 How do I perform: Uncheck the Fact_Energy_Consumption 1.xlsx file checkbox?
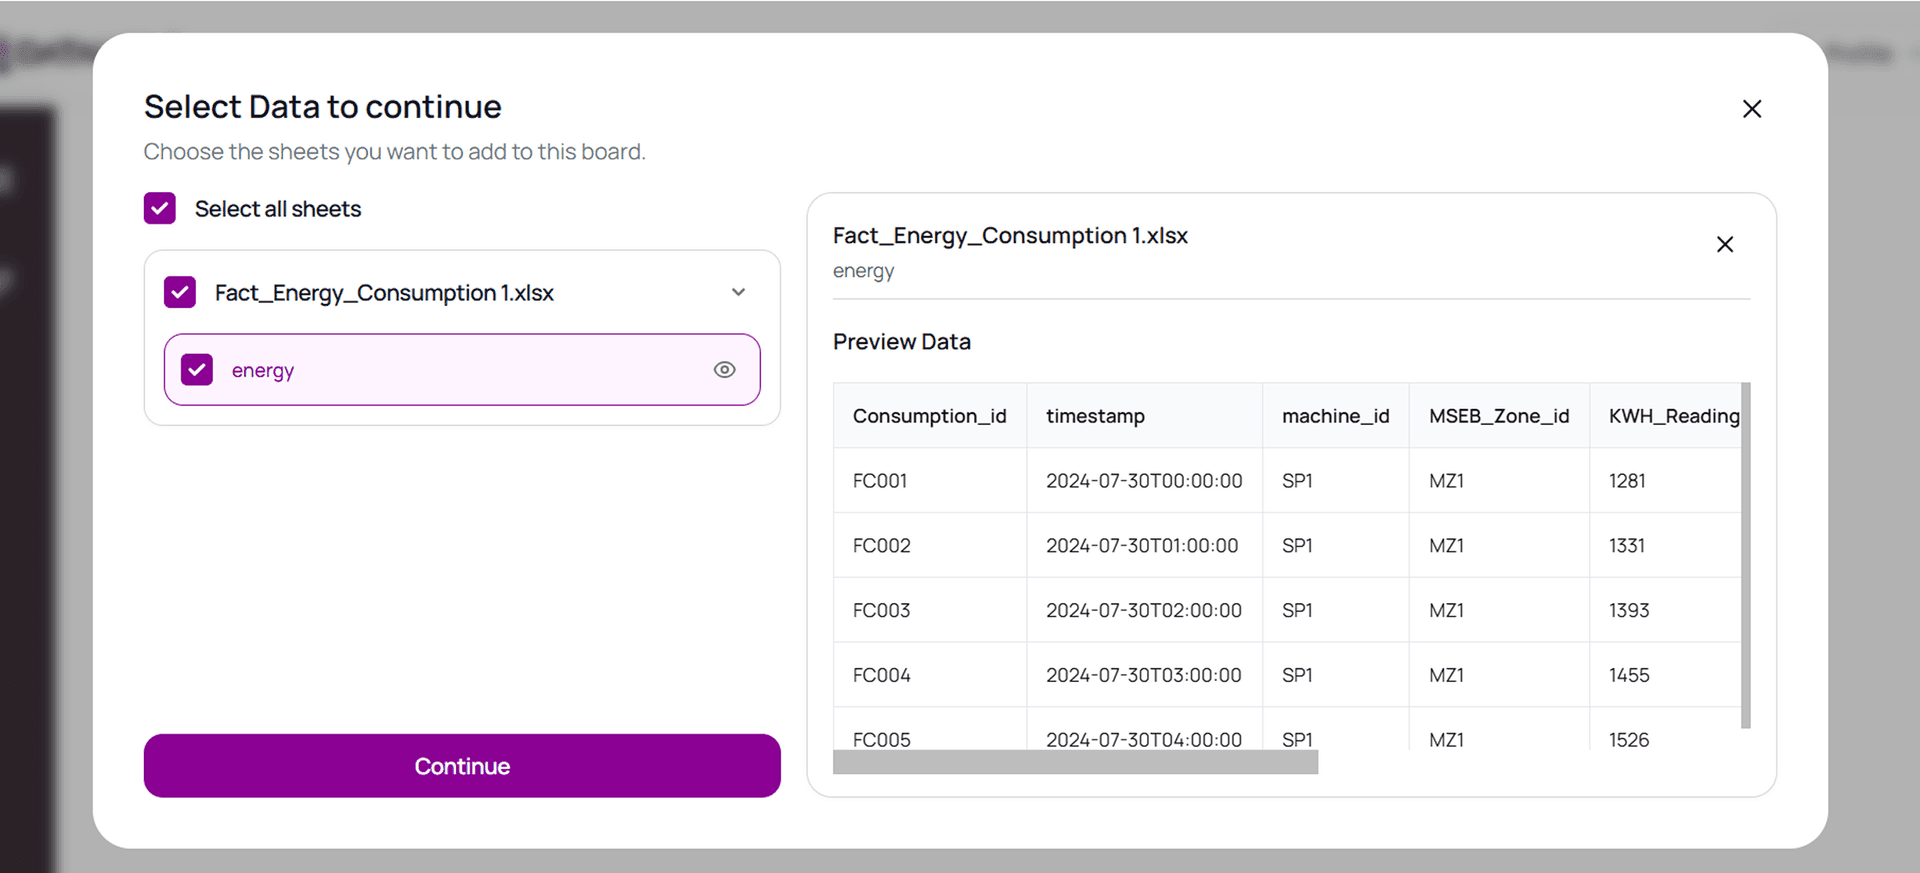(180, 292)
